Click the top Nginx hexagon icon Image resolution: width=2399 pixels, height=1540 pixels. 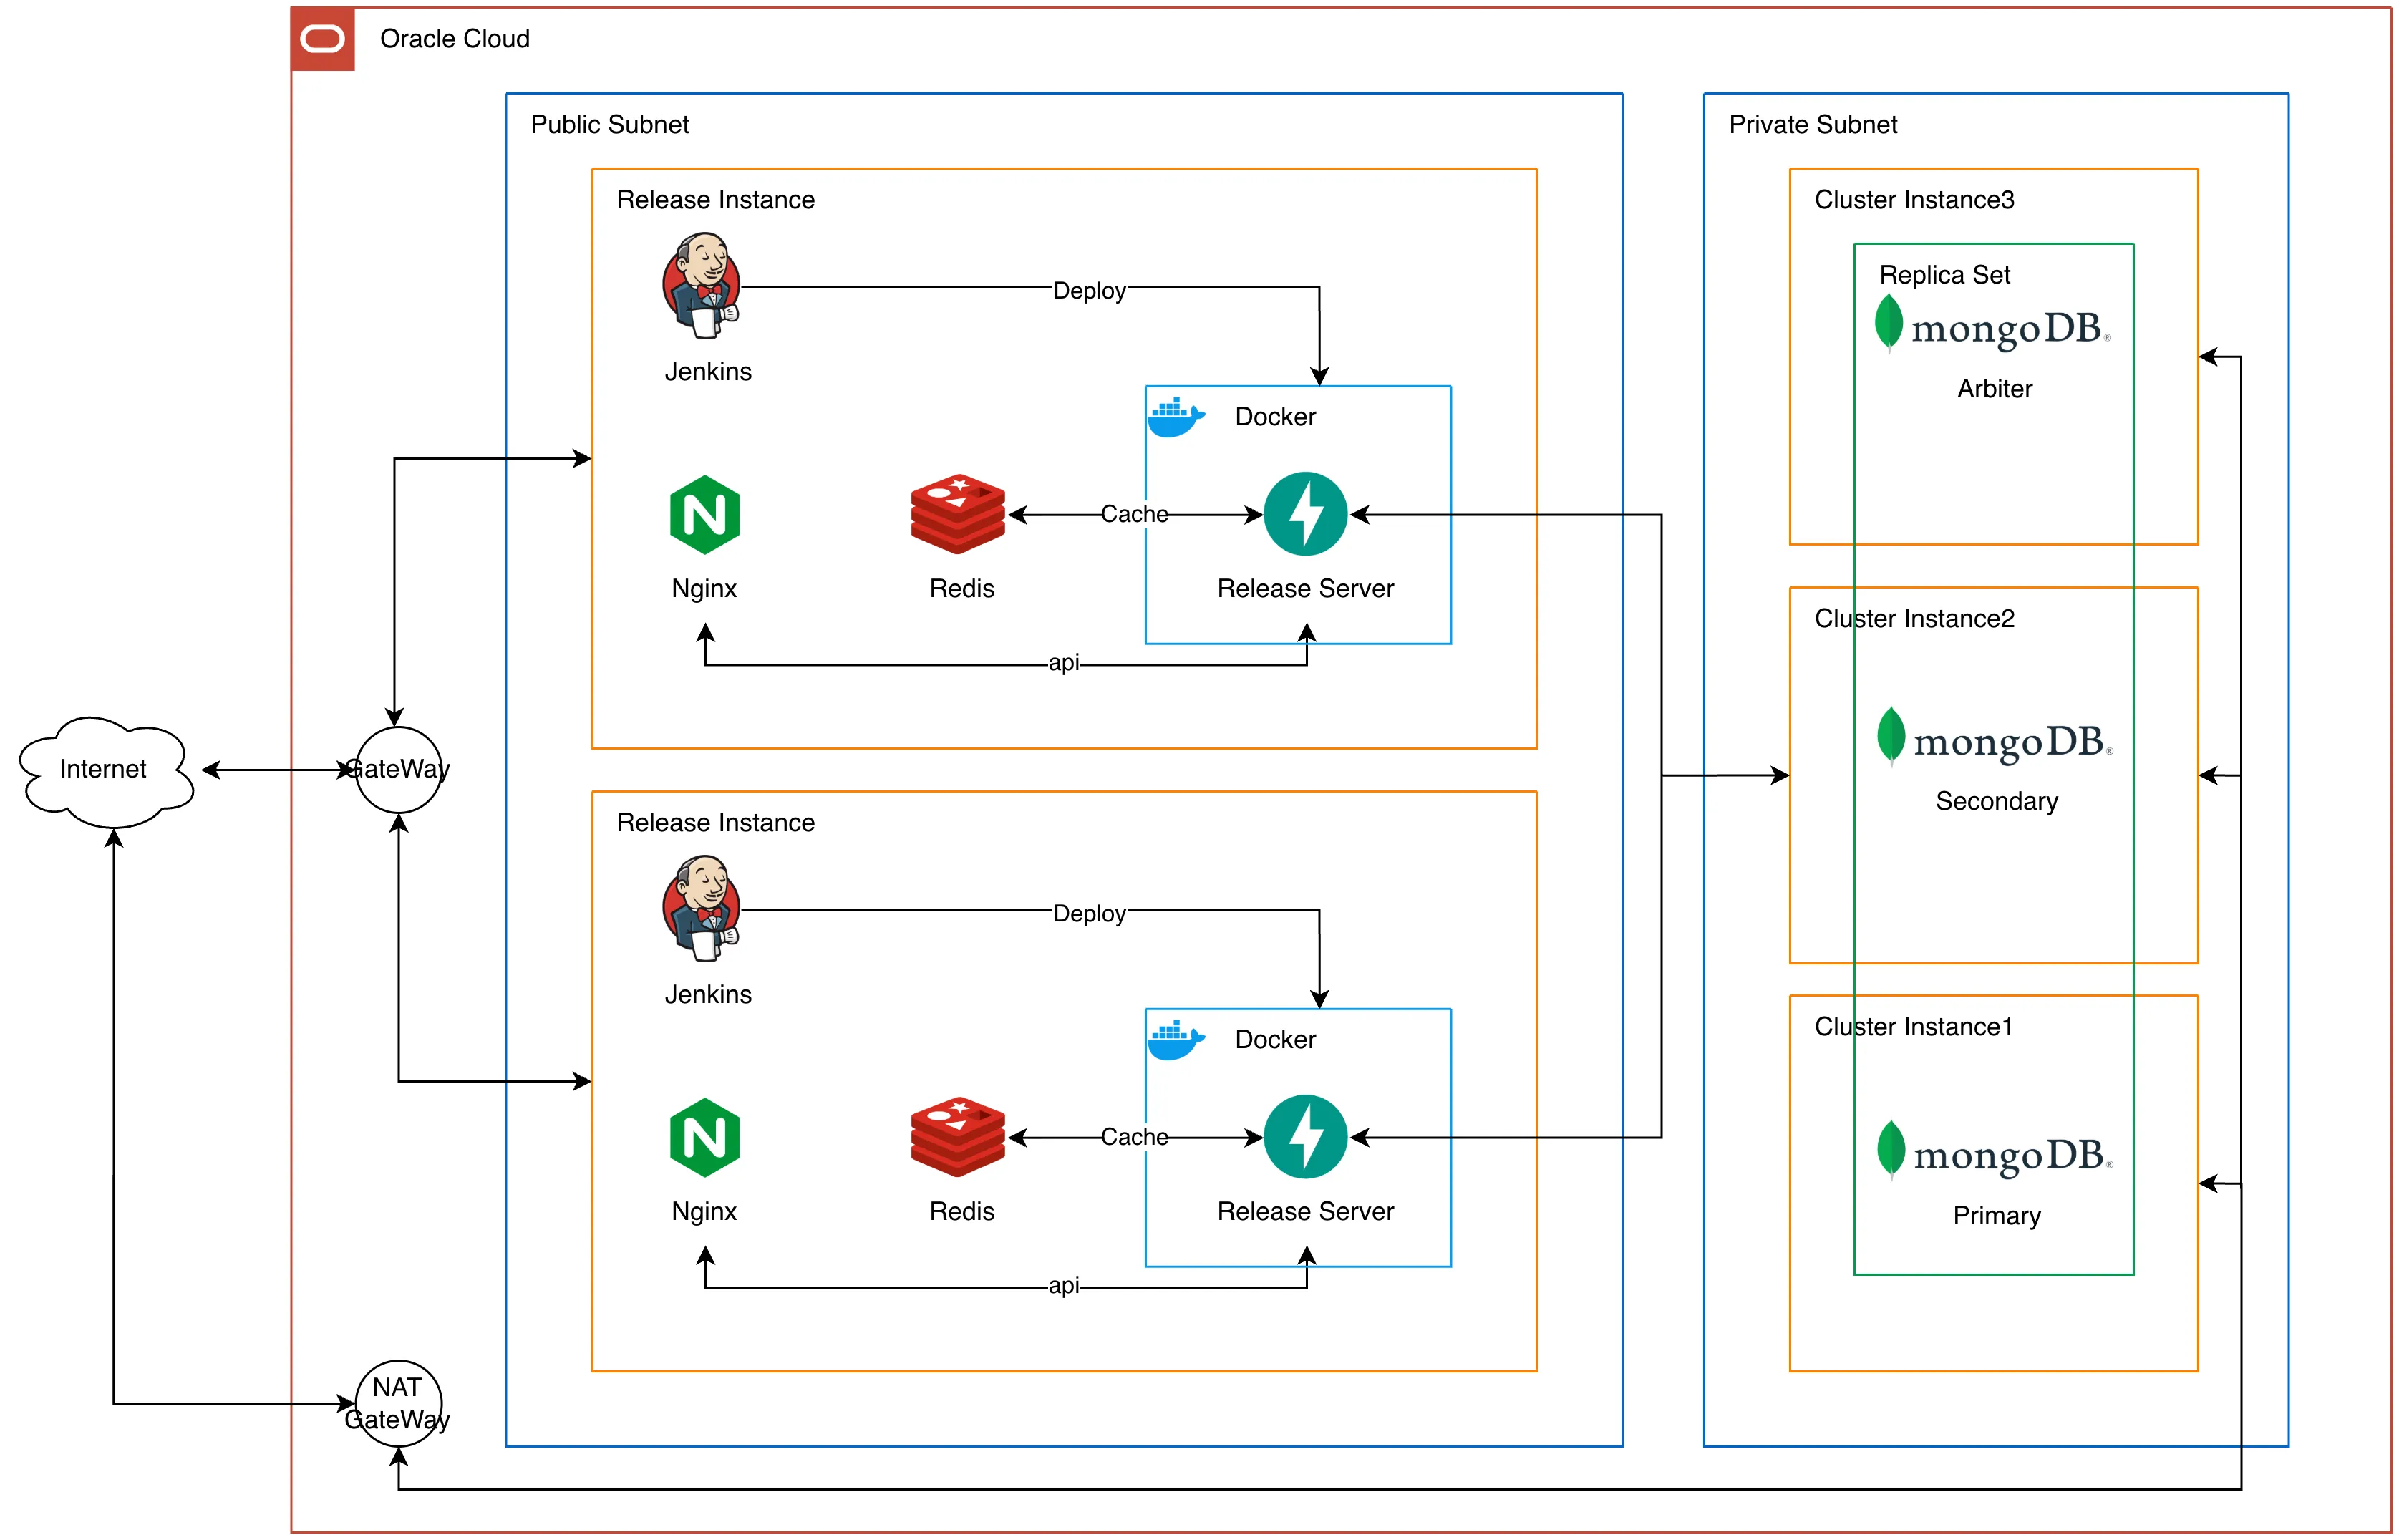point(704,515)
